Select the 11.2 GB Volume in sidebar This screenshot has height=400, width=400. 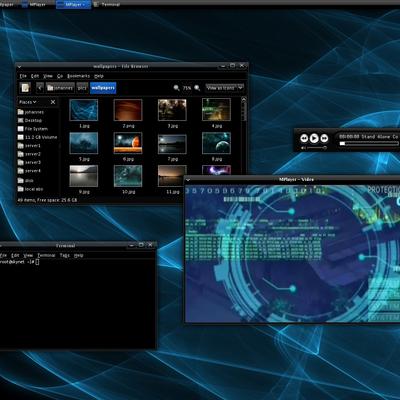(37, 137)
